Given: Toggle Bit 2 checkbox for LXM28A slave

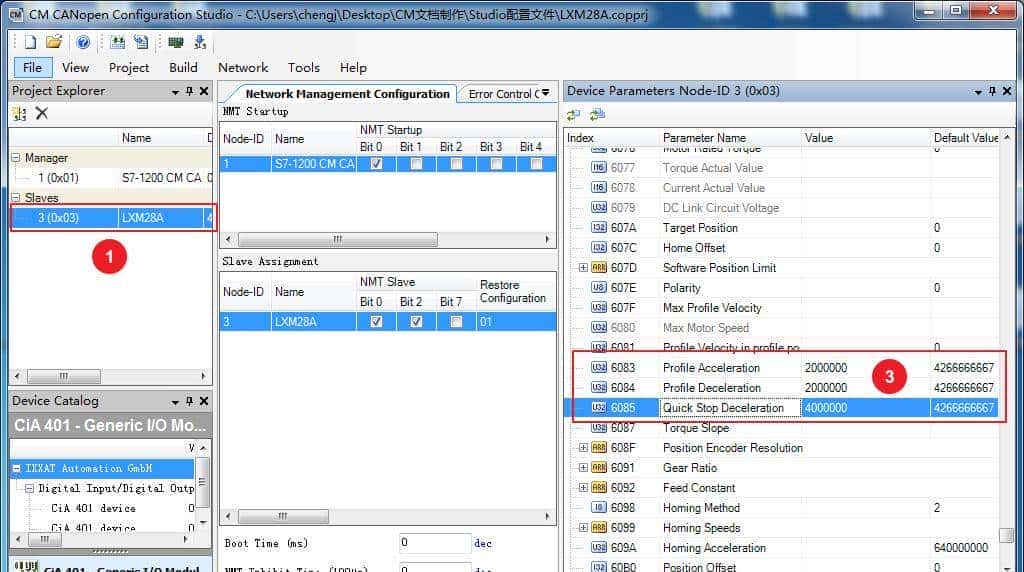Looking at the screenshot, I should pyautogui.click(x=416, y=322).
